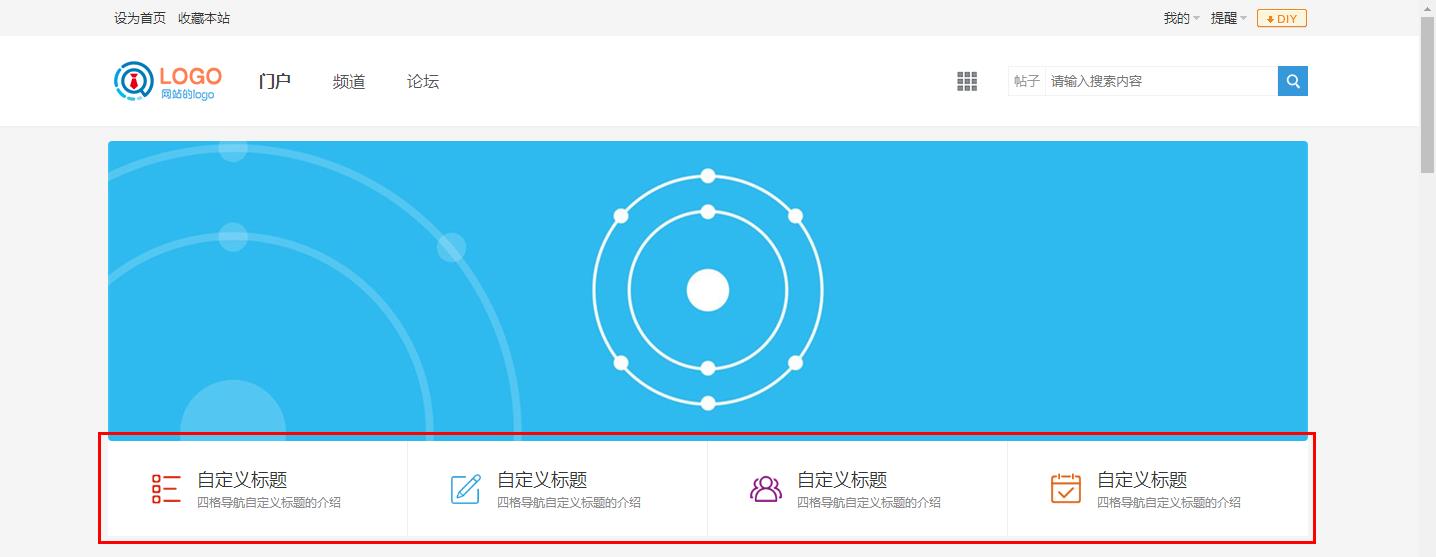Click the blue pencil edit icon
Image resolution: width=1436 pixels, height=557 pixels.
click(x=466, y=488)
